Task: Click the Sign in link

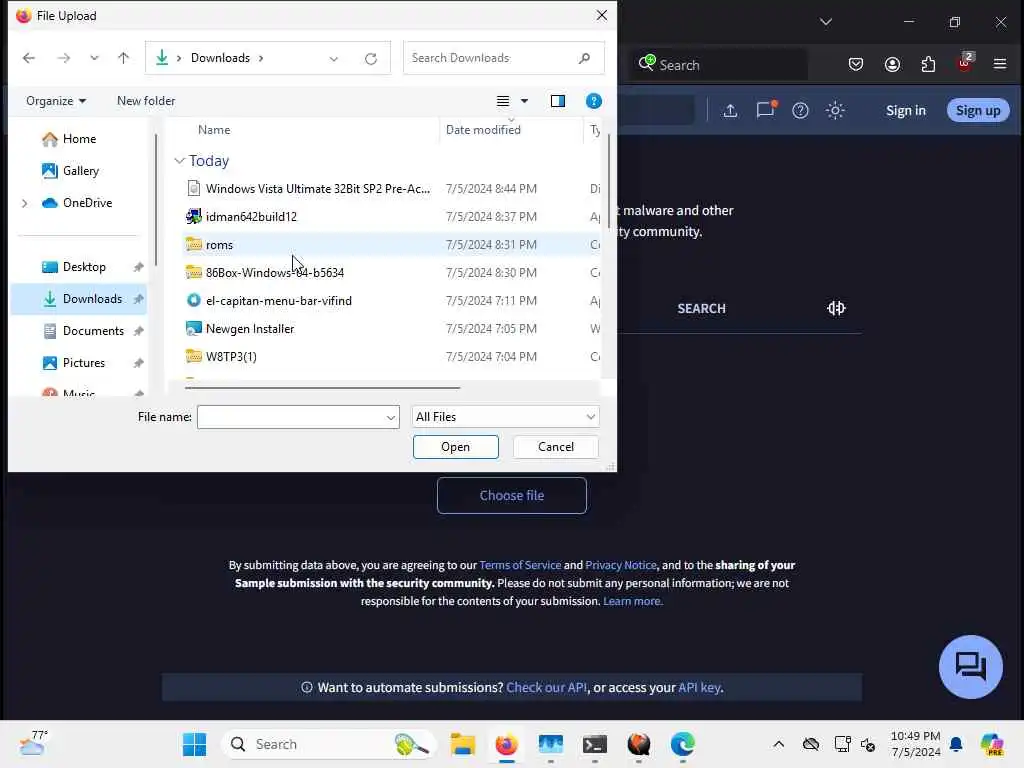Action: [905, 110]
